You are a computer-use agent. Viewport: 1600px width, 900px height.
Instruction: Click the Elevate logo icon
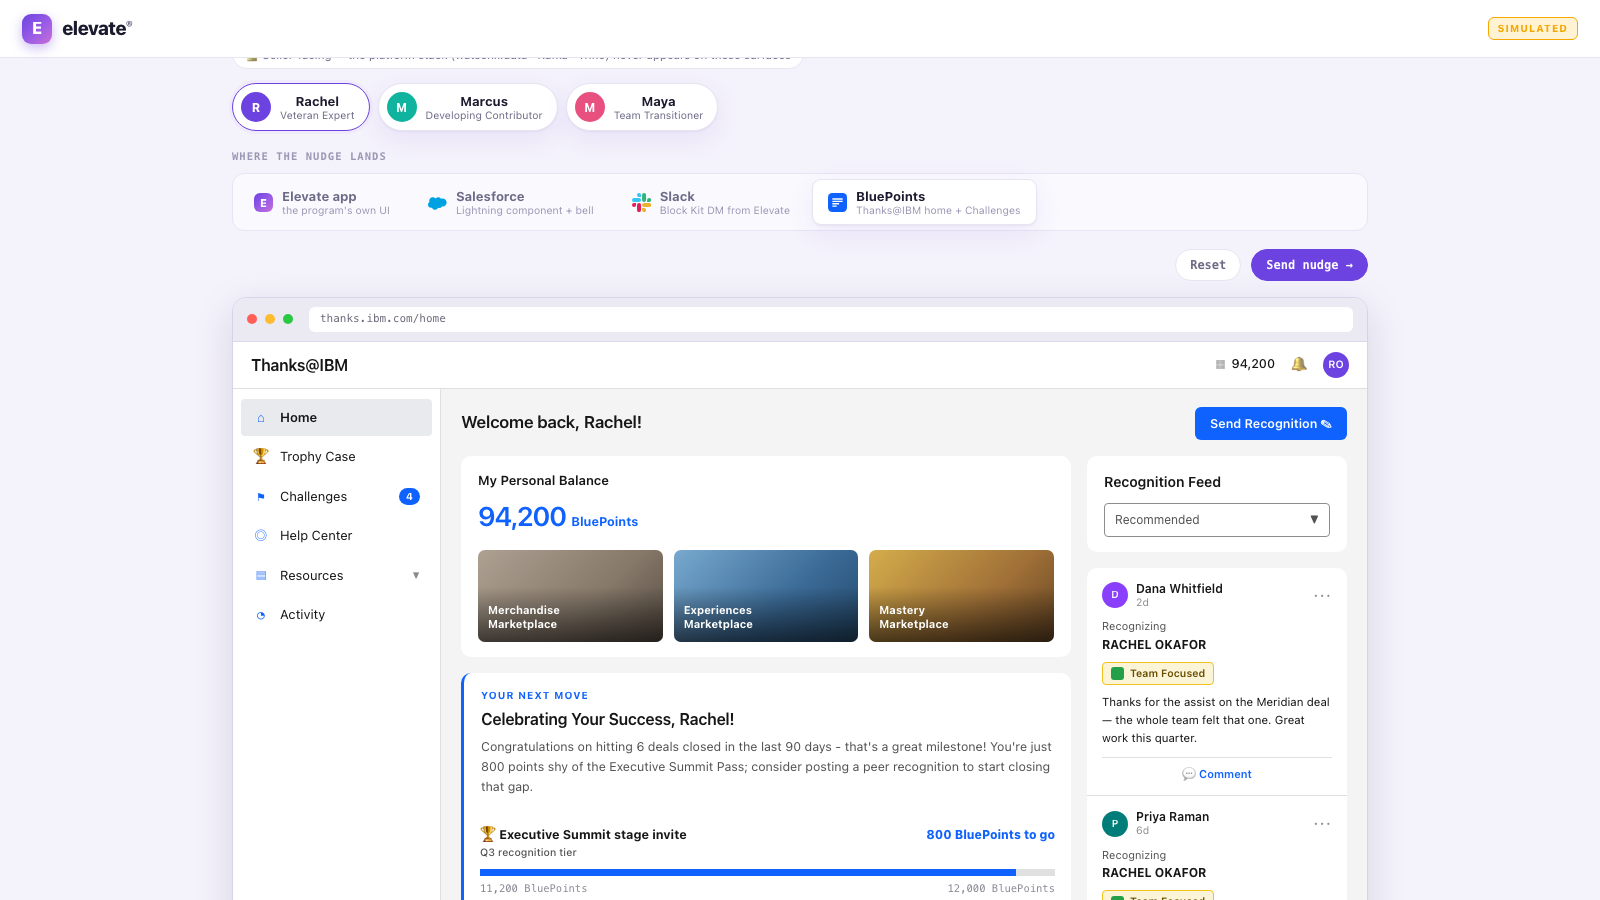pyautogui.click(x=37, y=28)
